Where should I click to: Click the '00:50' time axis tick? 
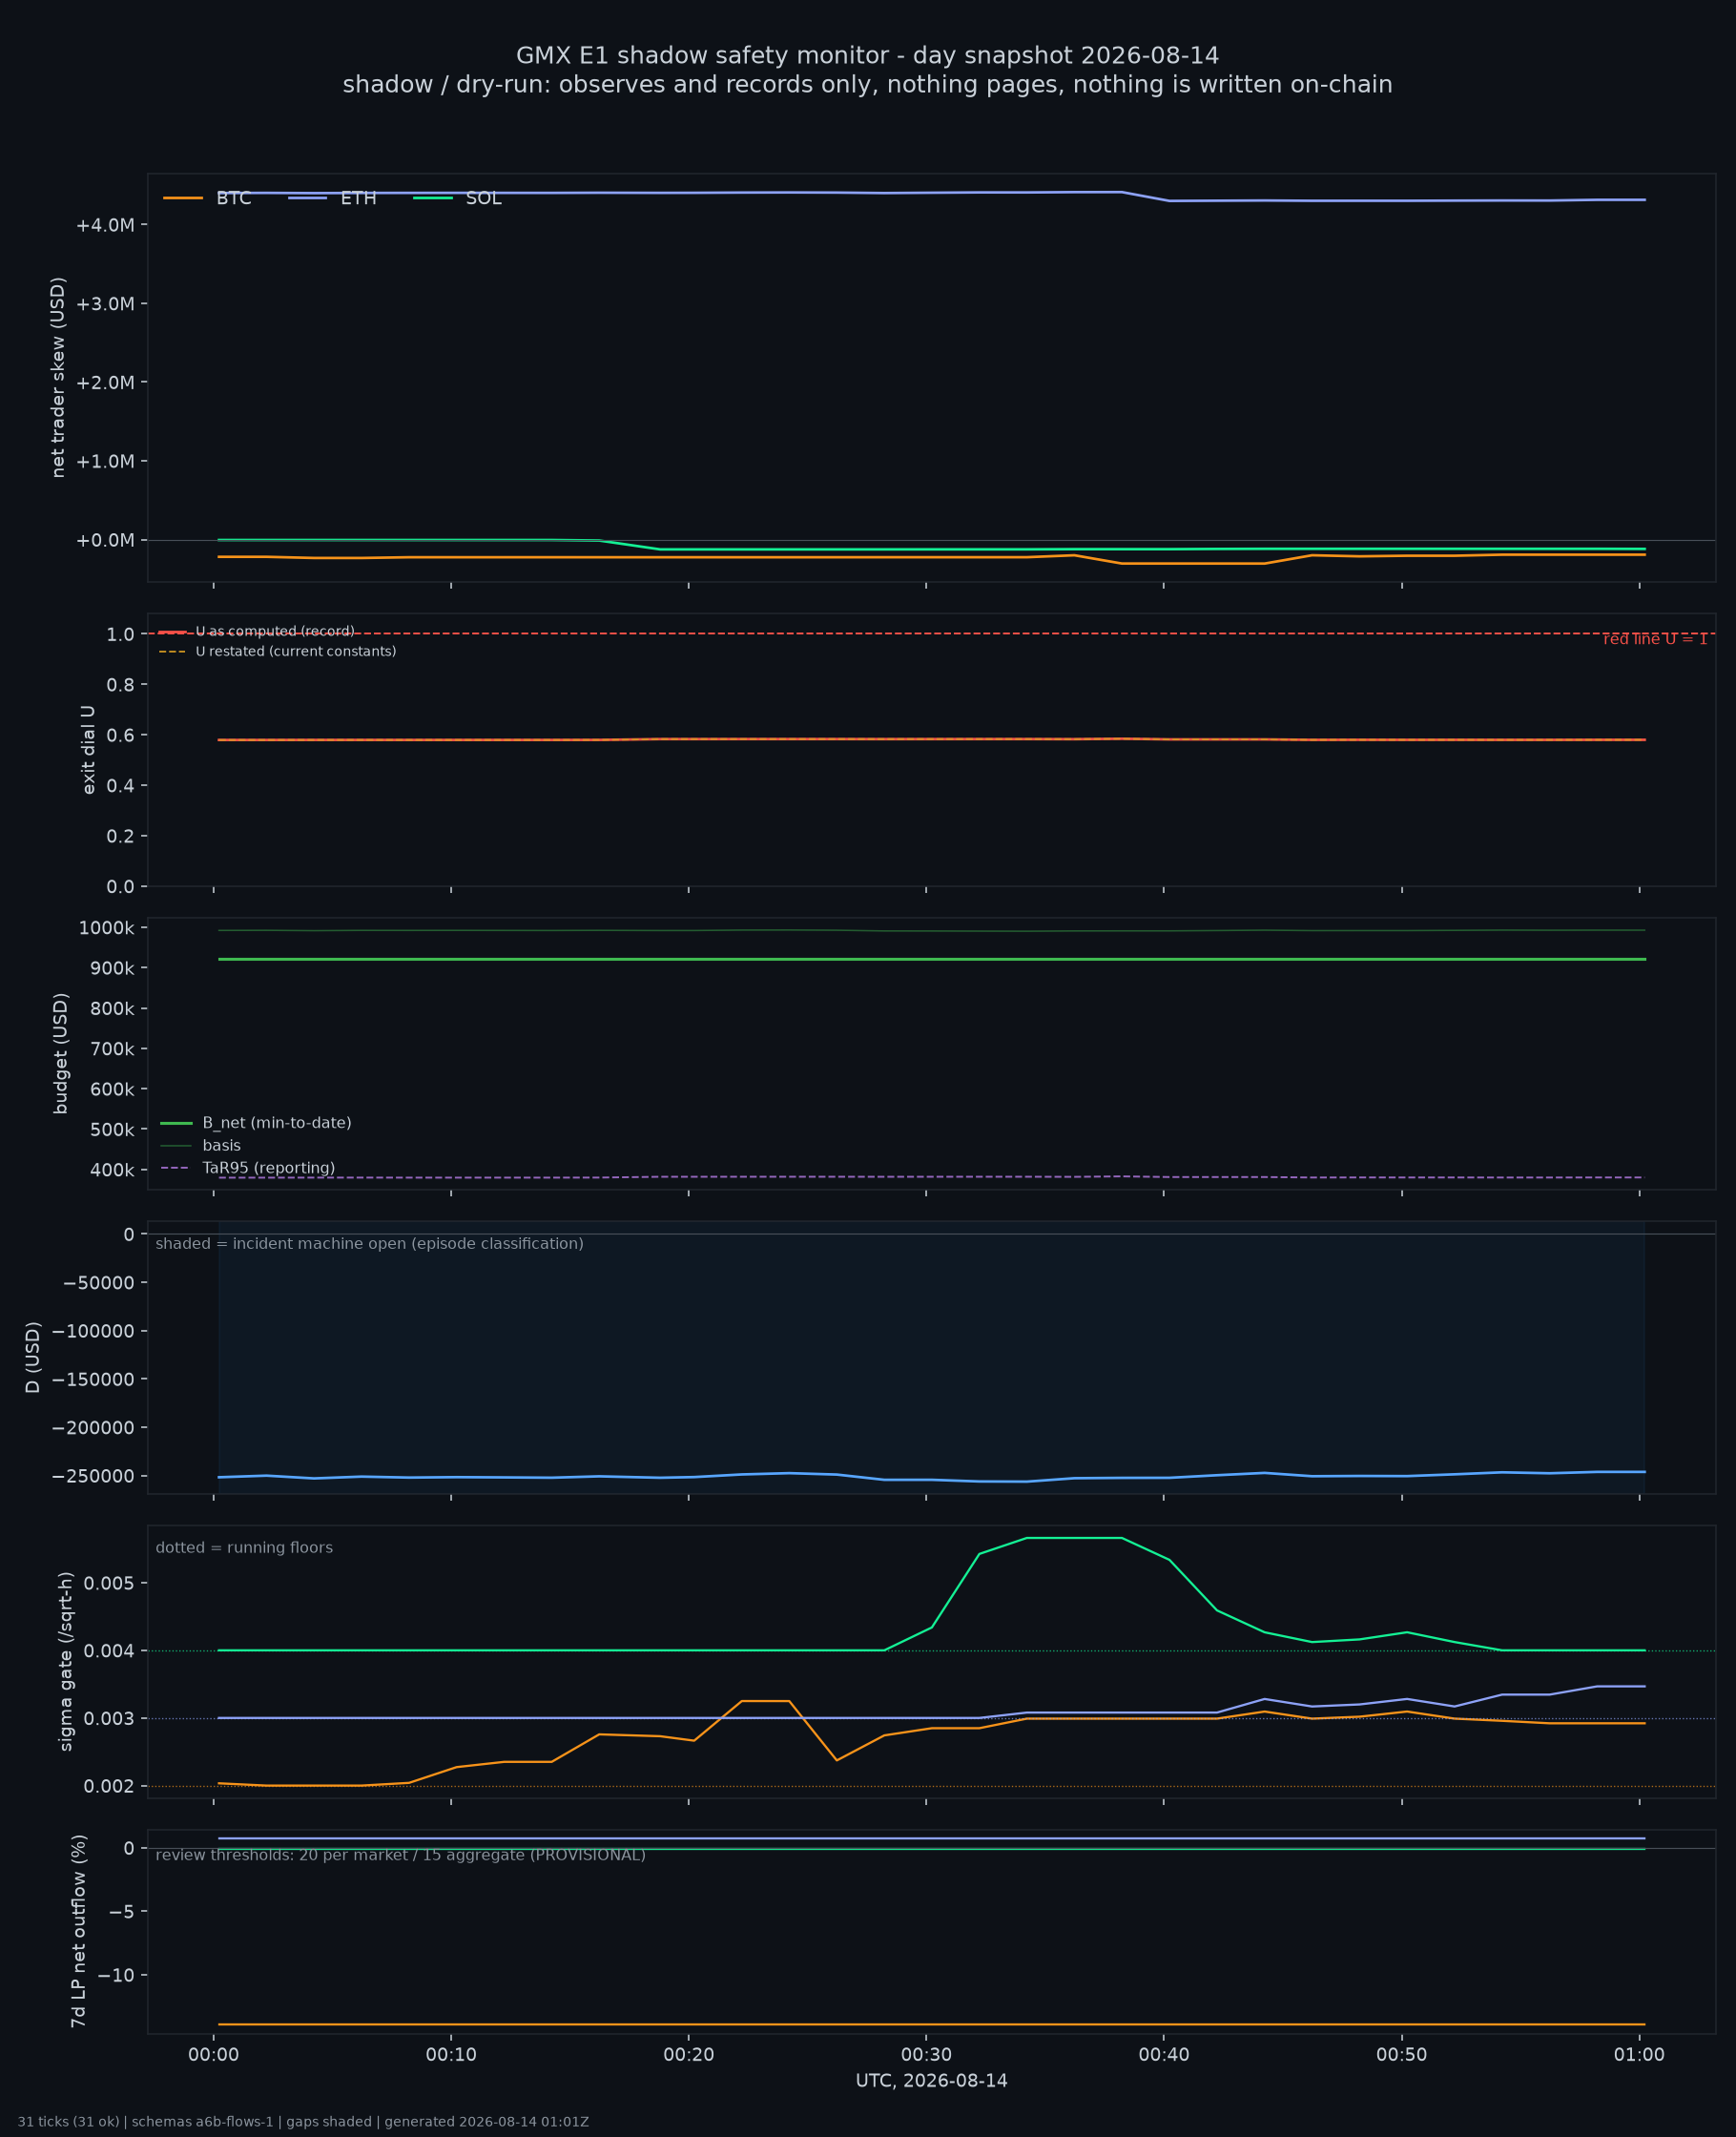tap(1402, 2056)
